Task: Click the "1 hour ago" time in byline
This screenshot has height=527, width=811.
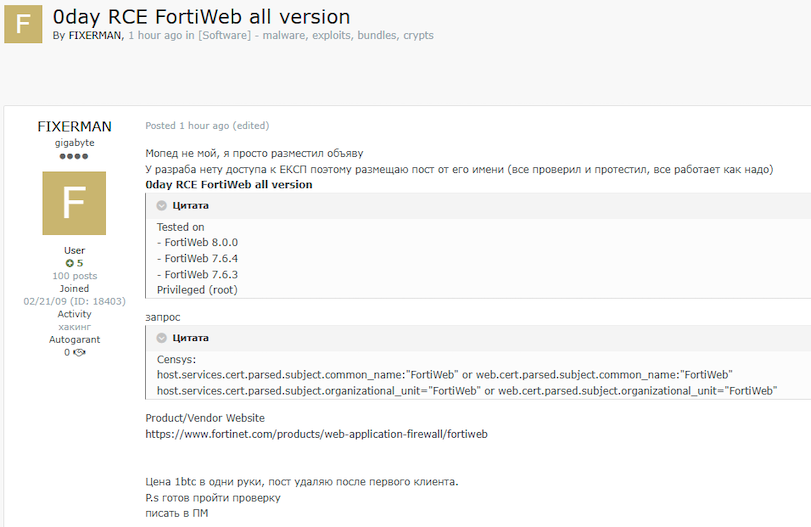Action: click(x=156, y=36)
